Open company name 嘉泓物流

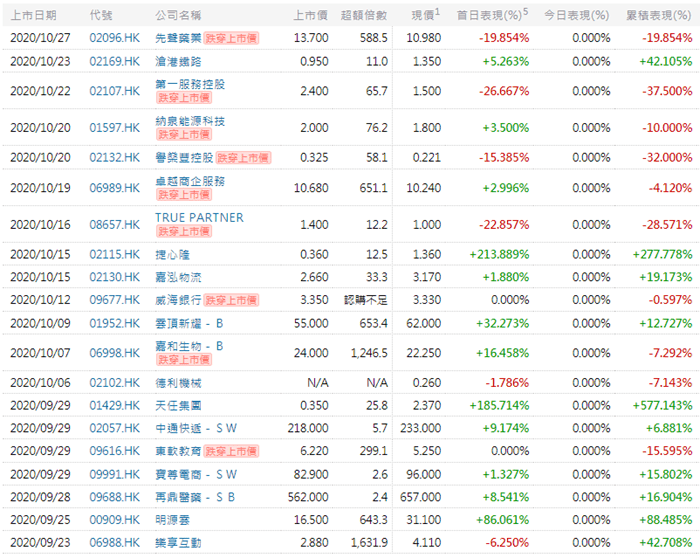(x=178, y=278)
